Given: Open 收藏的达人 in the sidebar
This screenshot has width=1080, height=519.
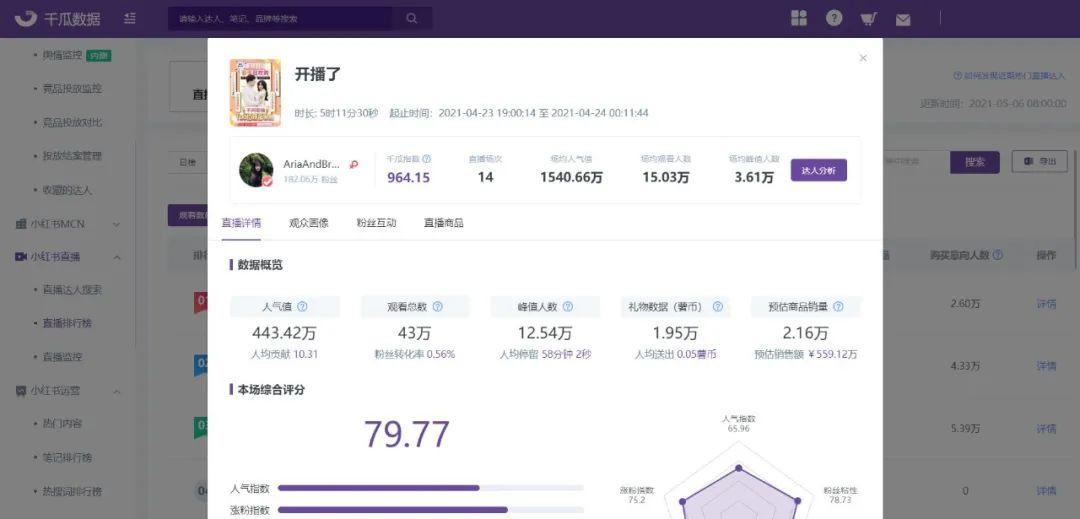Looking at the screenshot, I should click(x=68, y=190).
